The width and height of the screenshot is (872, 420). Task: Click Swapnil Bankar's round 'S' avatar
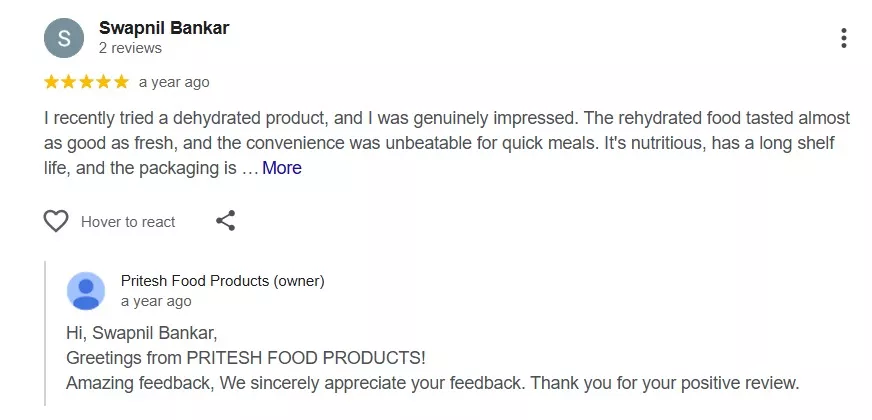pyautogui.click(x=65, y=38)
